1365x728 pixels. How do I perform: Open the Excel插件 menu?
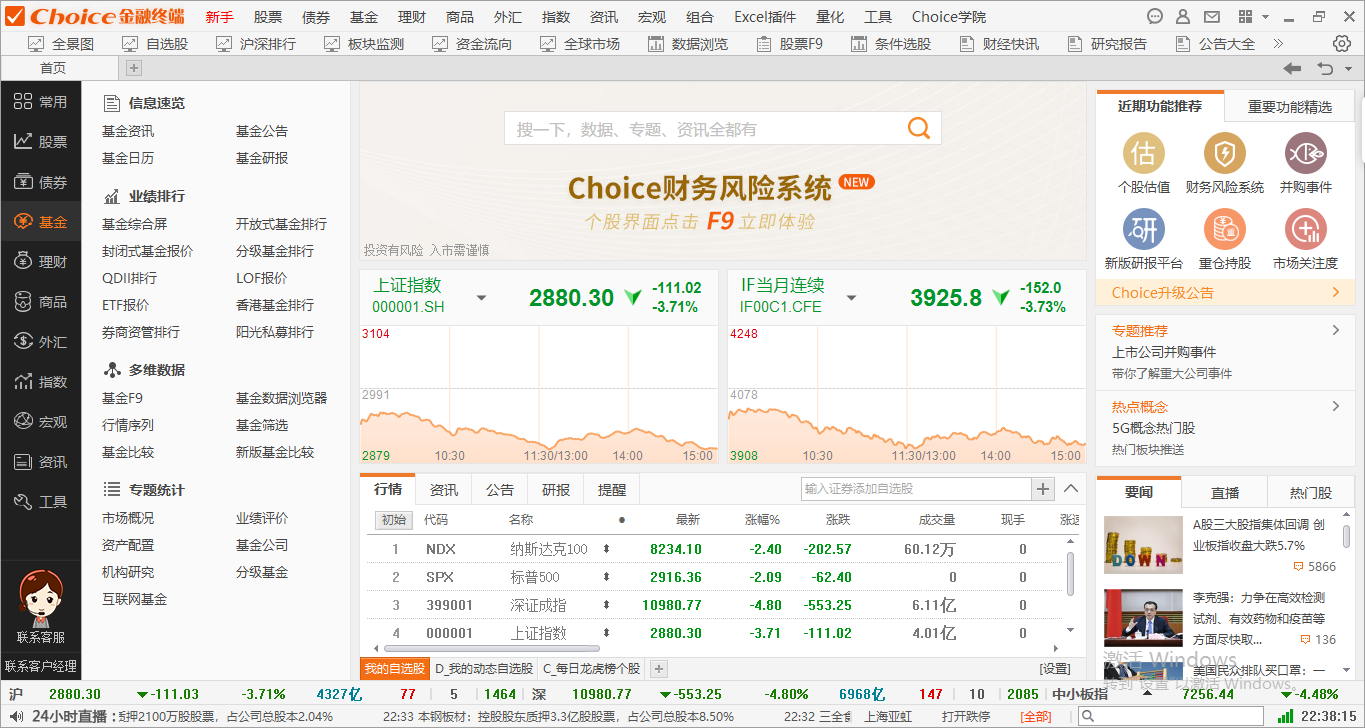point(765,17)
